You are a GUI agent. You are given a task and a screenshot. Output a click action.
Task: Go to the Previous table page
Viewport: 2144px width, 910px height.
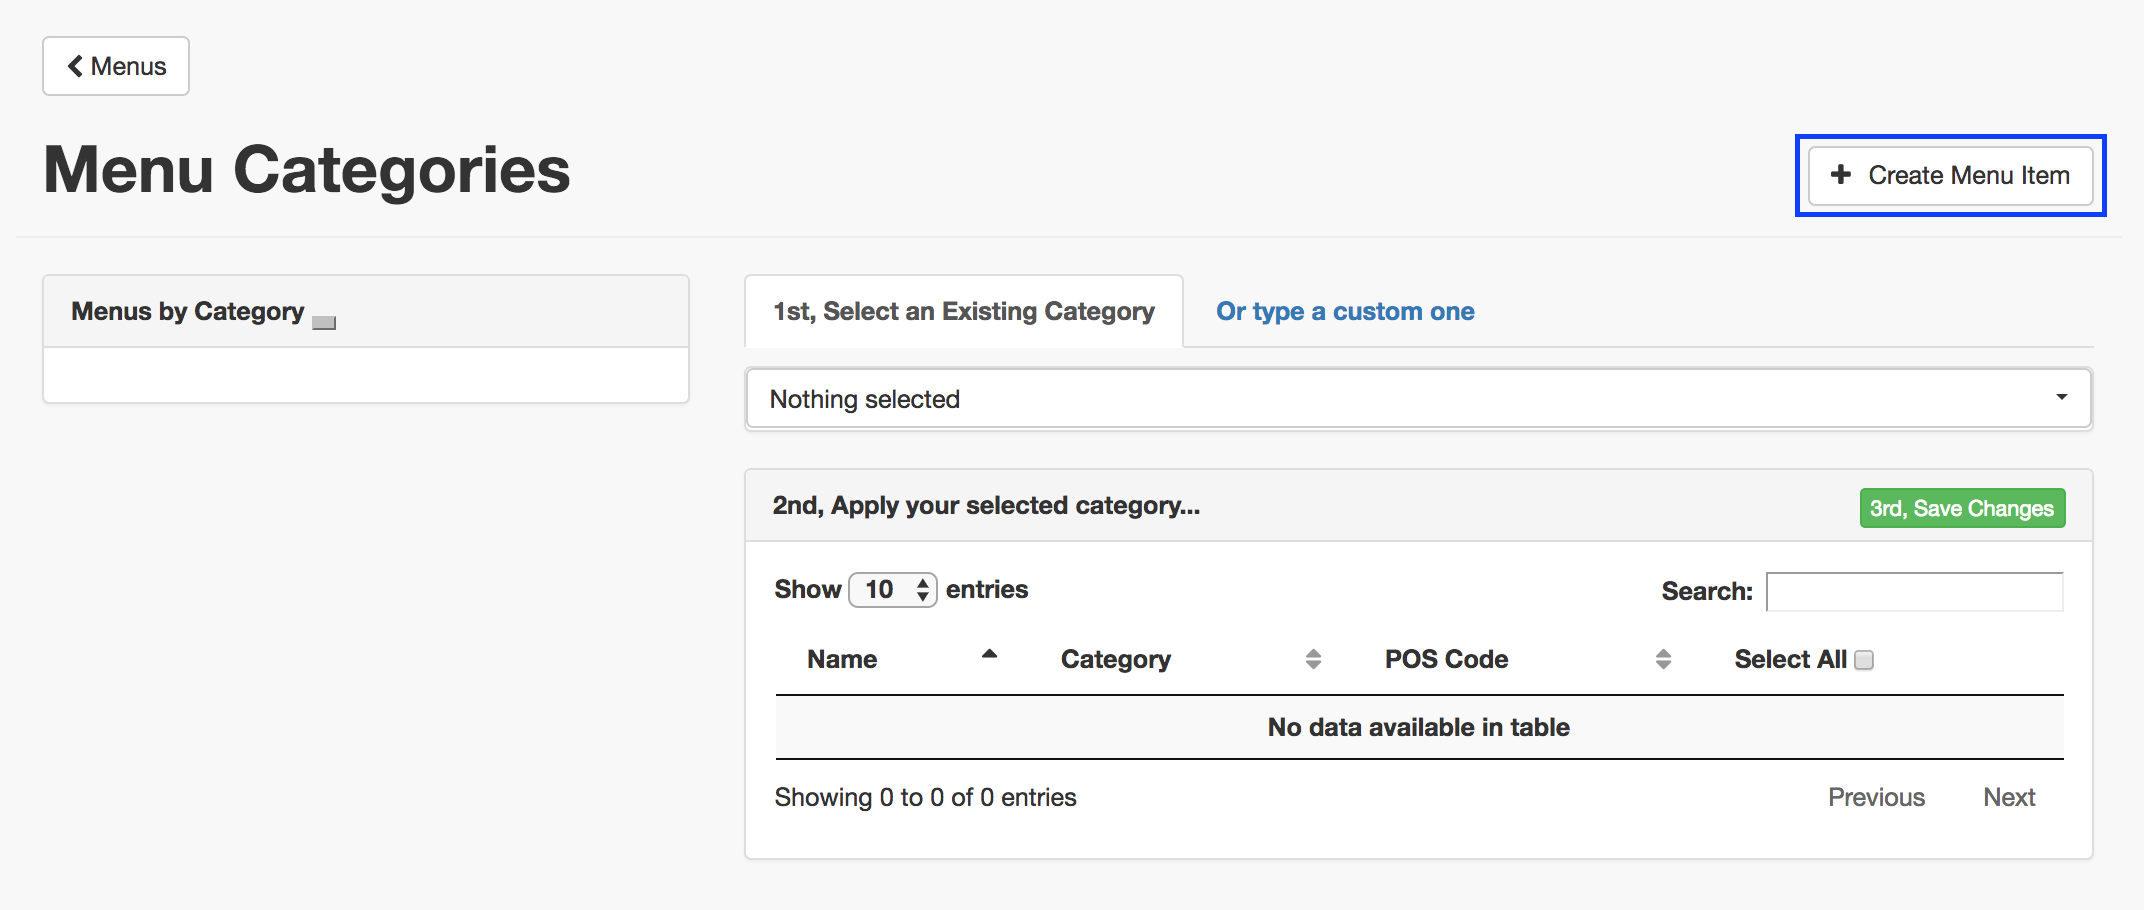click(x=1876, y=797)
